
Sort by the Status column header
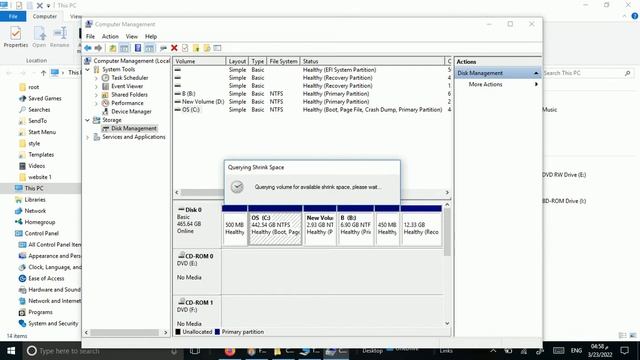(x=372, y=61)
